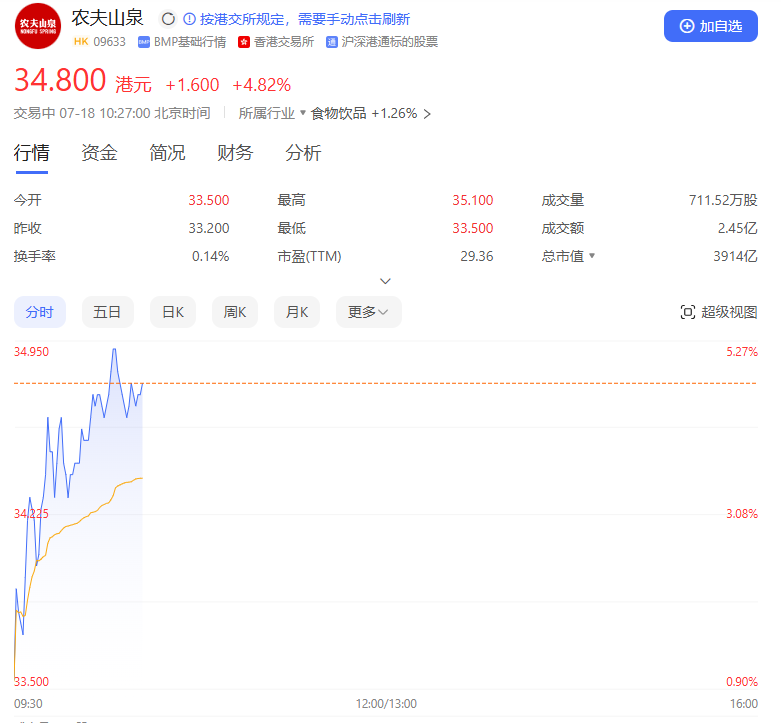Switch to the 资金 tab
The height and width of the screenshot is (723, 781).
click(x=100, y=153)
